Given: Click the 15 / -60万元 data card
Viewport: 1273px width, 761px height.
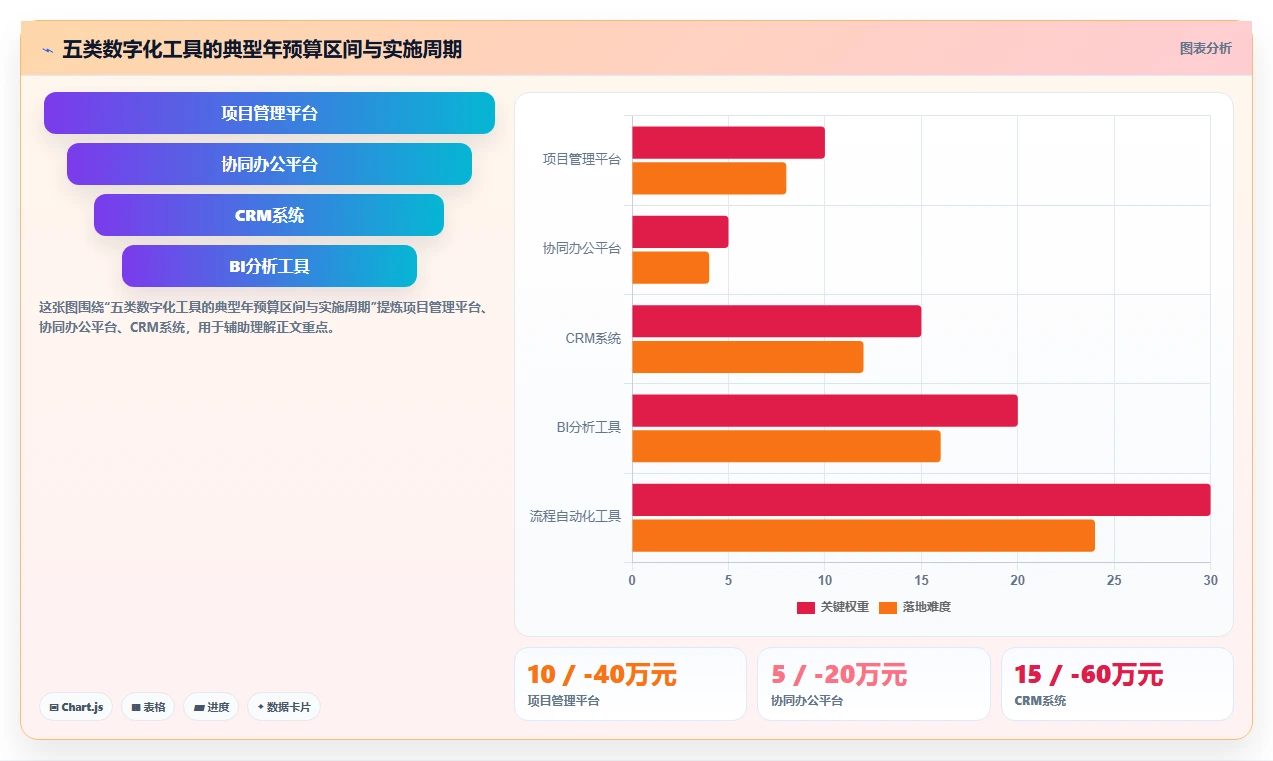Looking at the screenshot, I should click(x=1117, y=684).
